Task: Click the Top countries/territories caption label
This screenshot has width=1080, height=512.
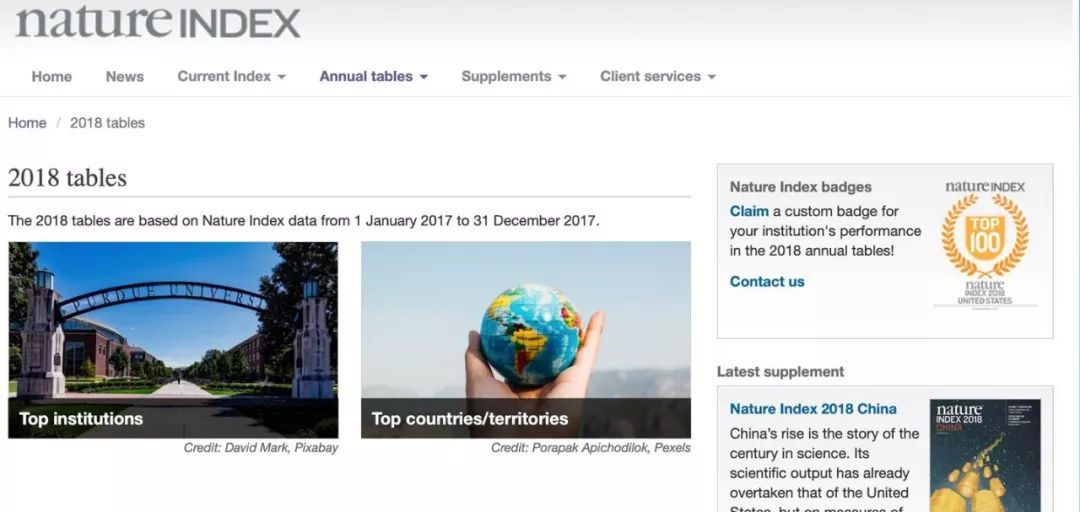Action: (x=470, y=418)
